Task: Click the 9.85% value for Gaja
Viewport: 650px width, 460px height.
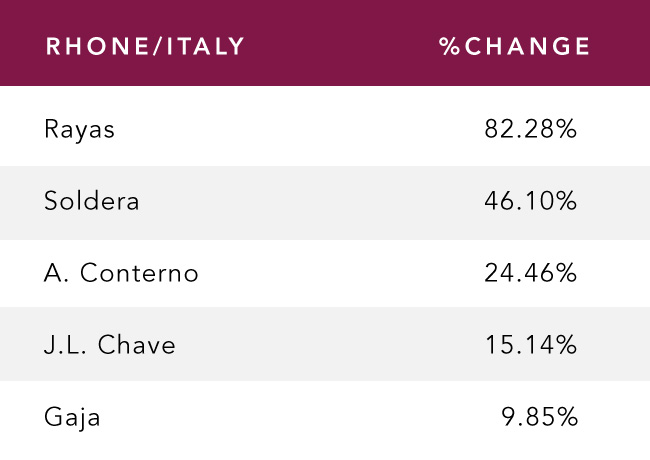Action: pyautogui.click(x=539, y=416)
